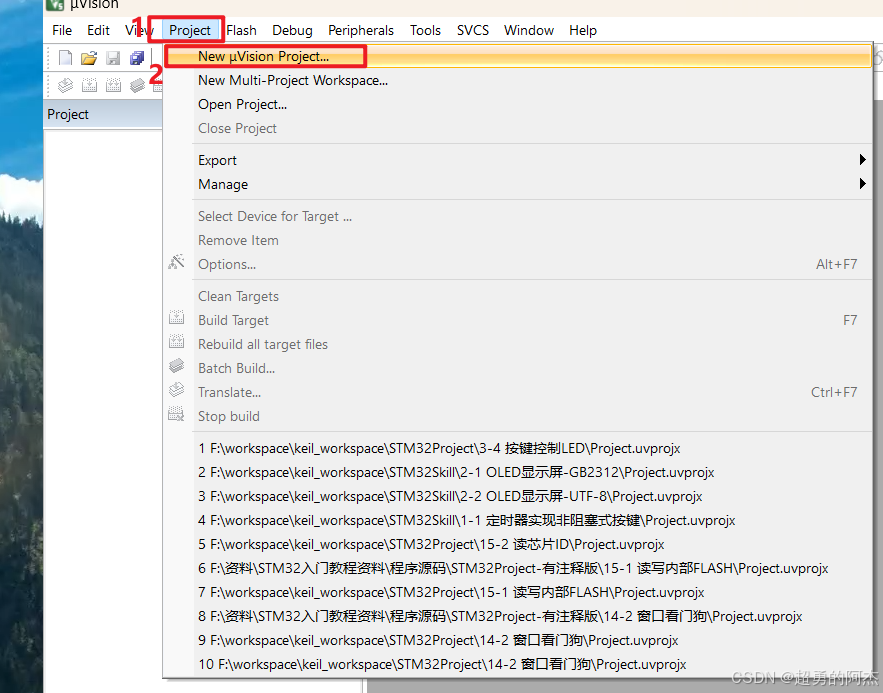The height and width of the screenshot is (693, 883).
Task: Open the SVCS menu
Action: tap(472, 30)
